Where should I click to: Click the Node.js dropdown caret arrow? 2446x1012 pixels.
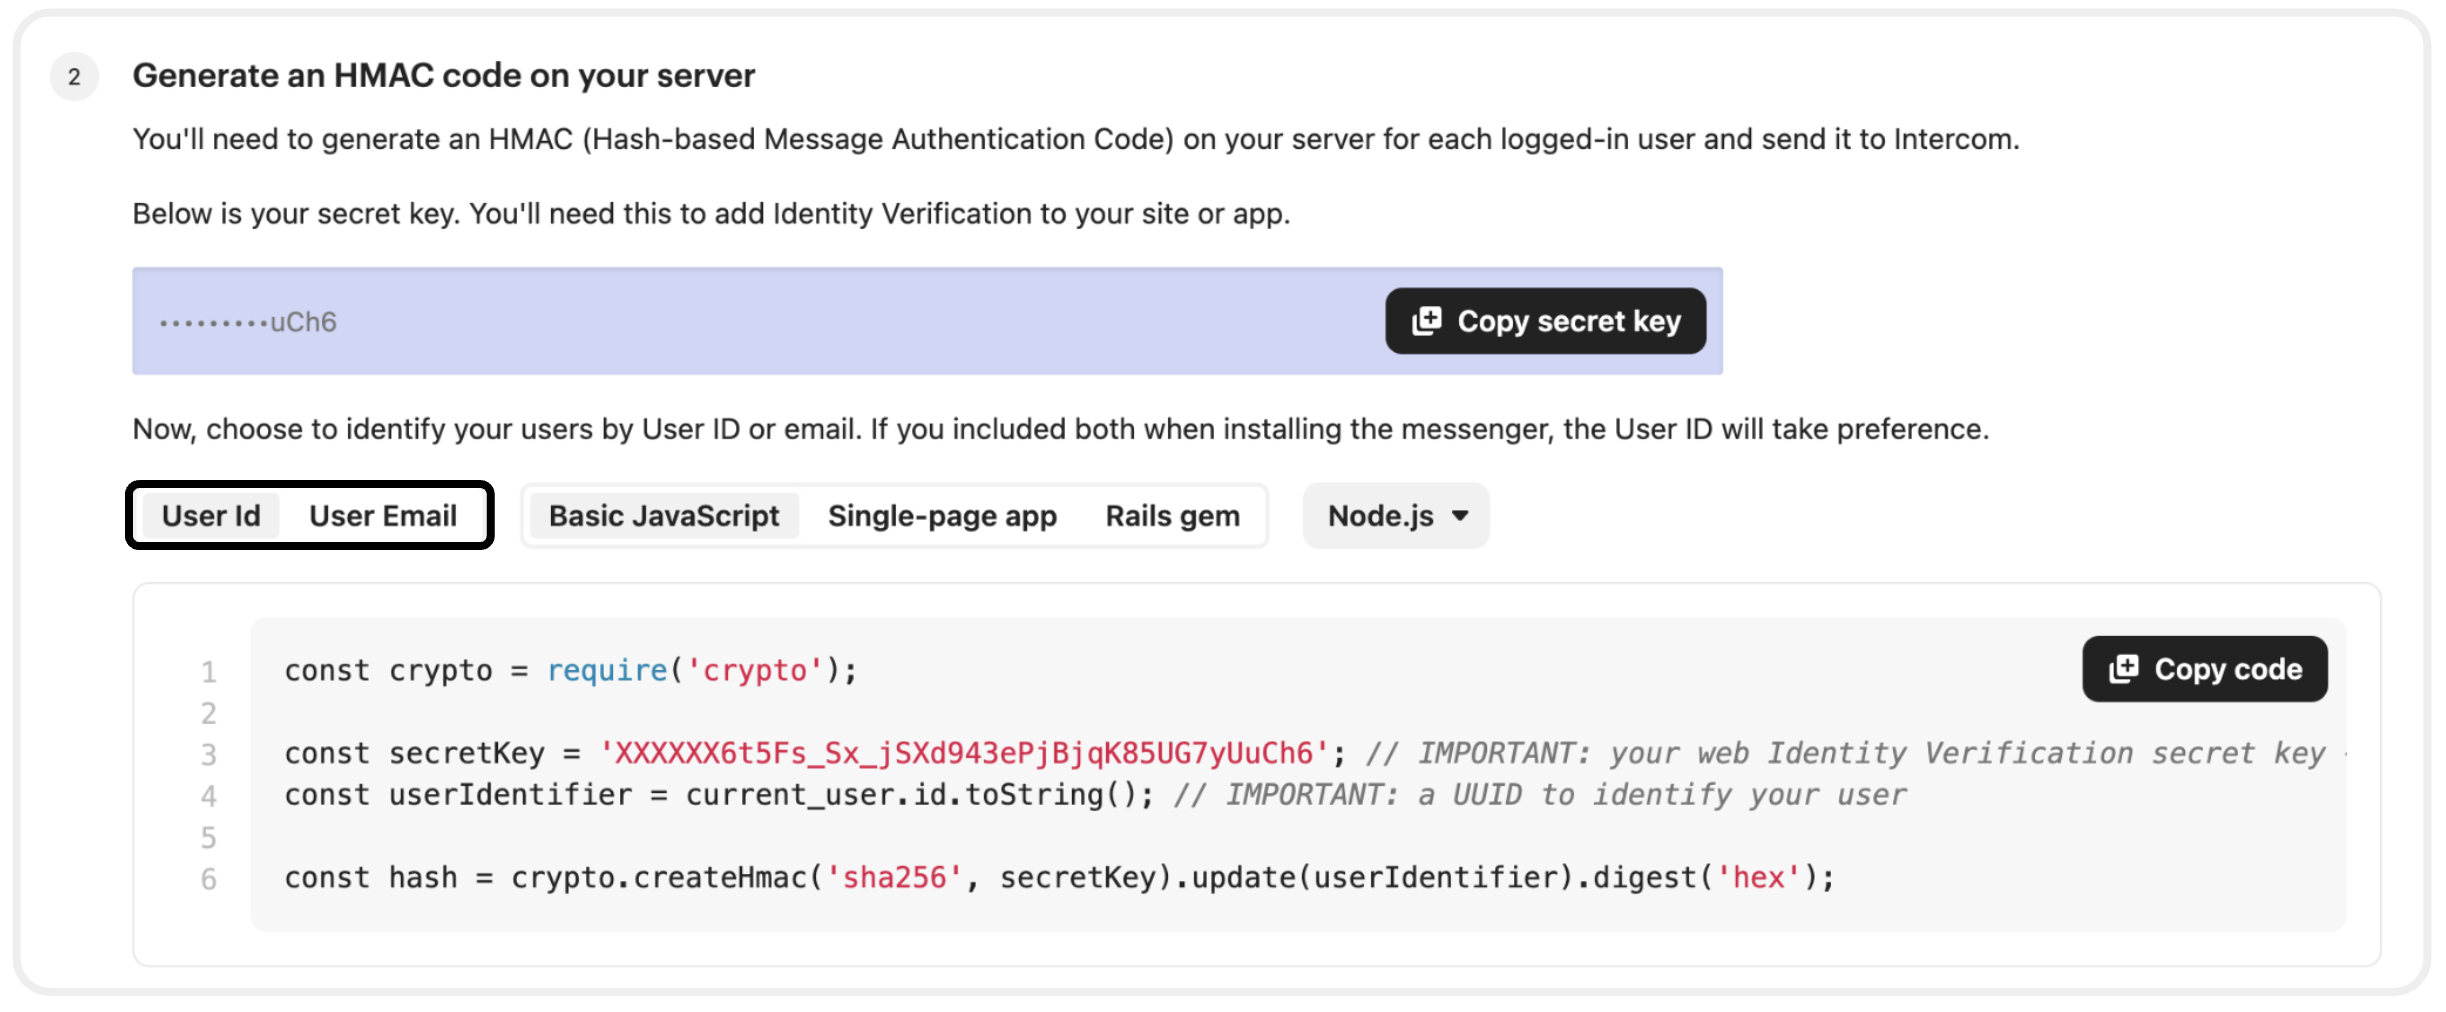click(1460, 516)
